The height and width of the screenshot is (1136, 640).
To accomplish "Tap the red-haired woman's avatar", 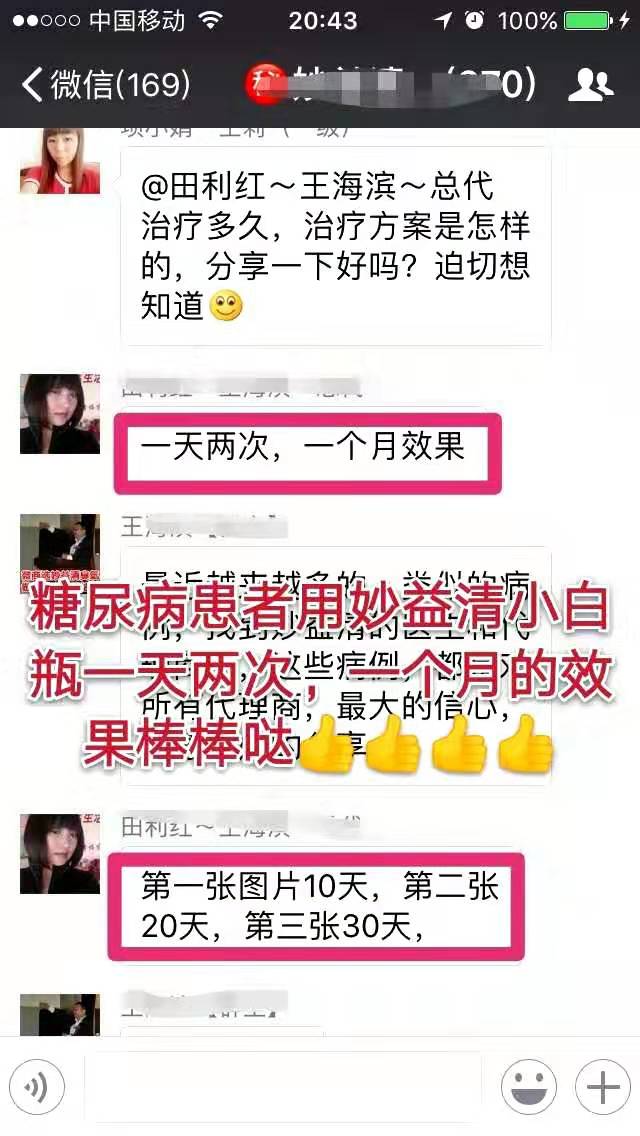I will pos(59,161).
